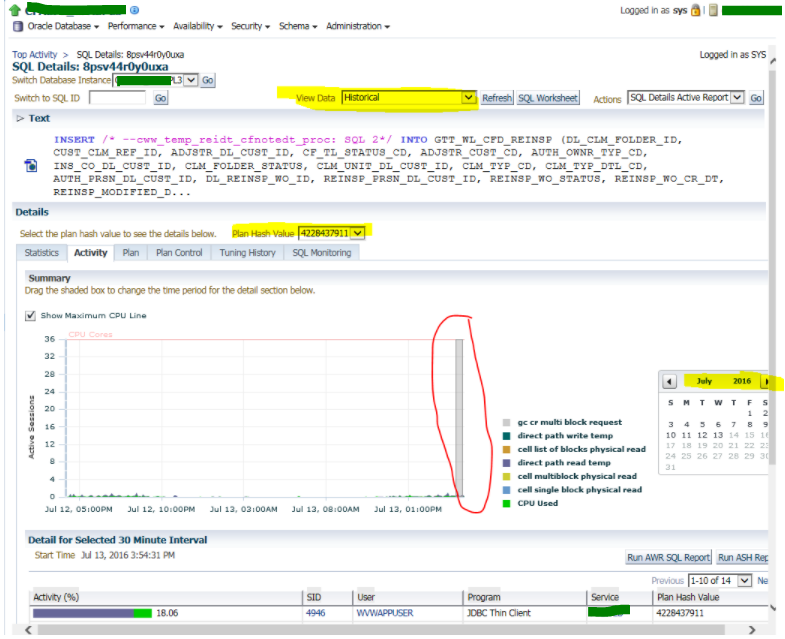Click Go next to Switch Database Instance
Viewport: 785px width, 639px height.
coord(208,80)
